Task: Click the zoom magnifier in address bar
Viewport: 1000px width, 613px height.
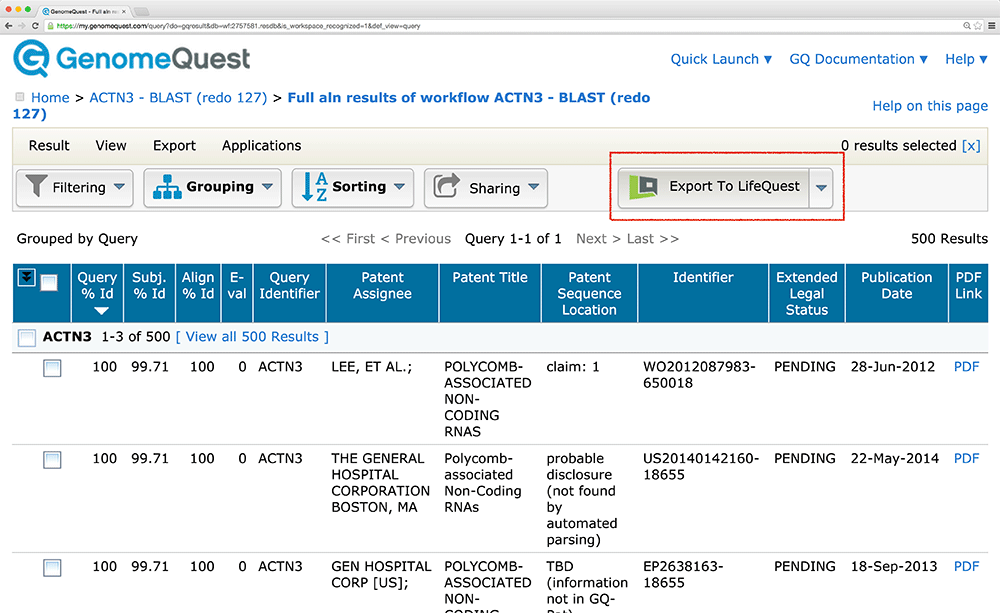Action: tap(967, 26)
